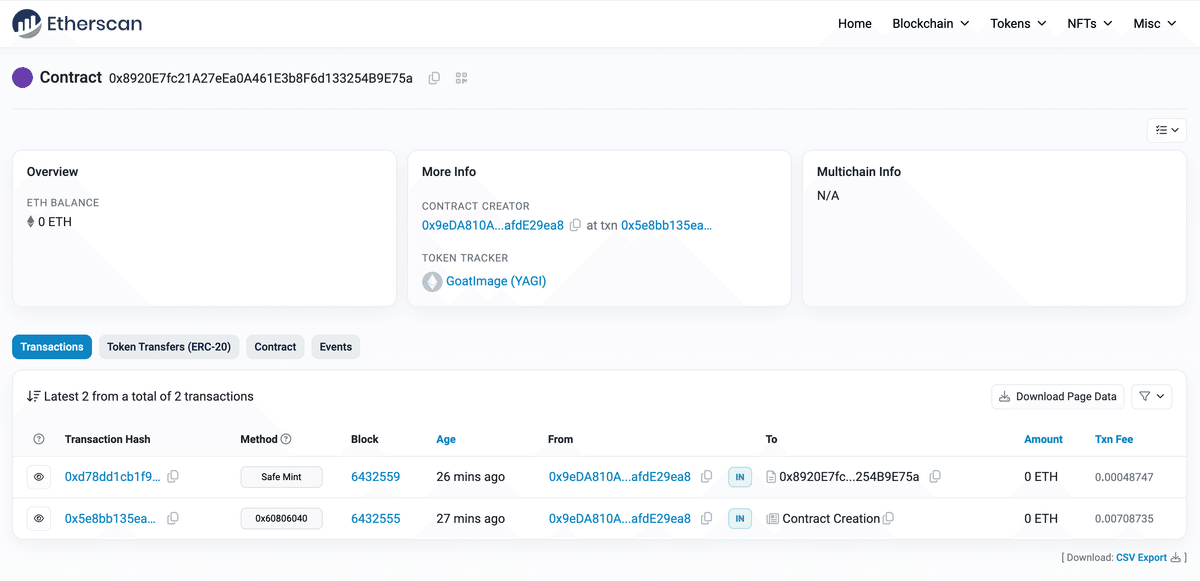The image size is (1200, 581).
Task: Copy the Contract Creation address icon
Action: [888, 519]
